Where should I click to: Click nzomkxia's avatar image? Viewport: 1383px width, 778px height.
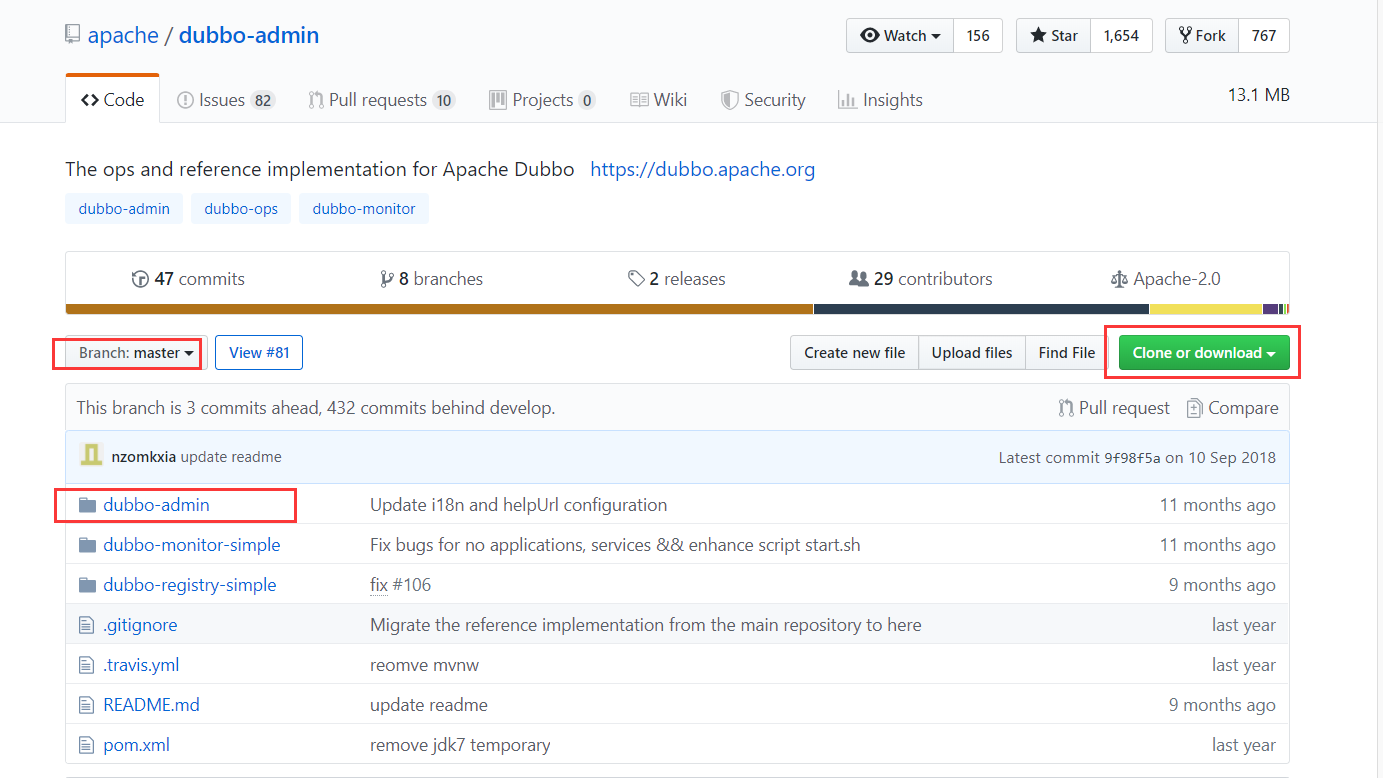click(x=91, y=456)
